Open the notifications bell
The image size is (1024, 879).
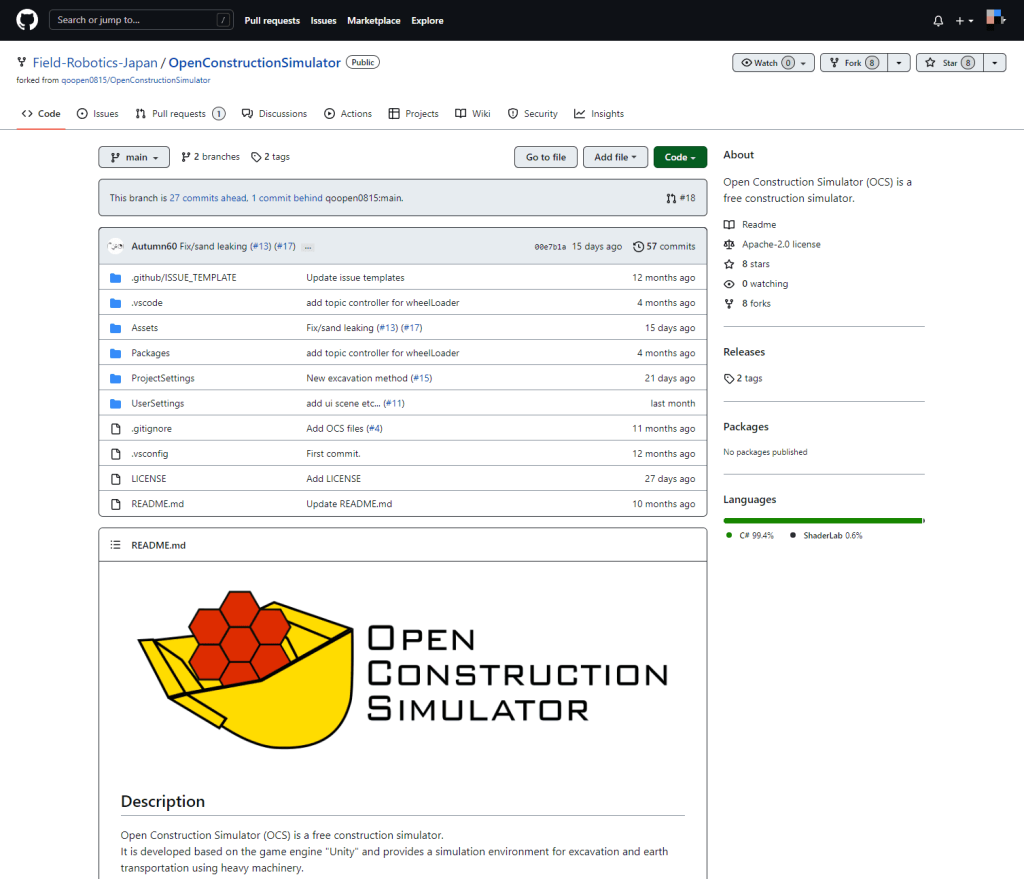[x=938, y=21]
